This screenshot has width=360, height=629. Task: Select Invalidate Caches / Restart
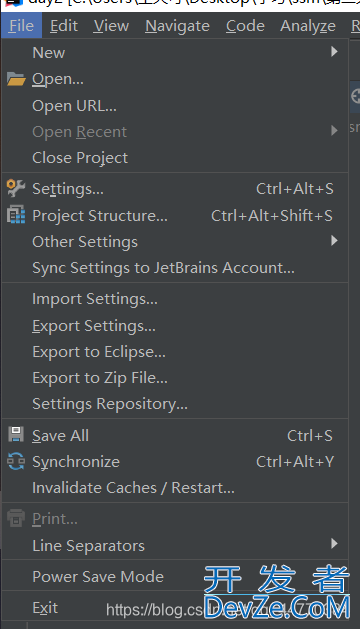[175, 488]
